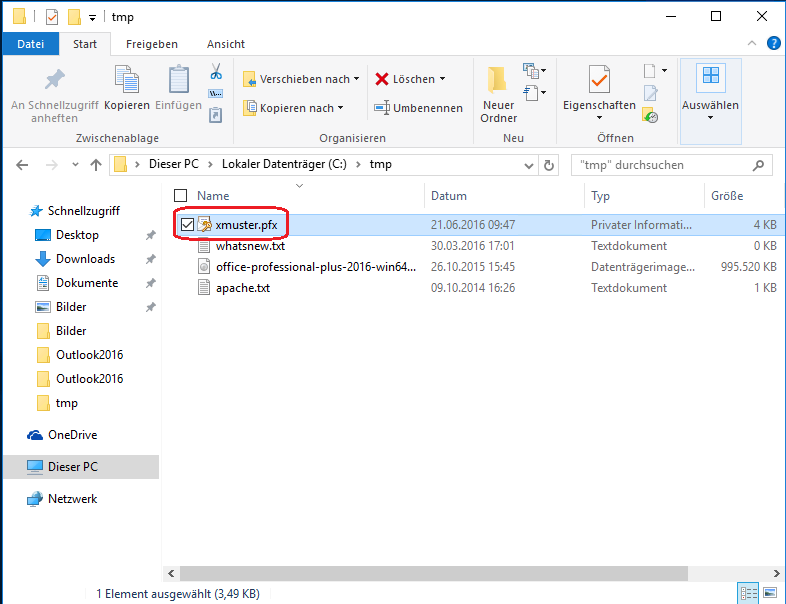Customize the quick access toolbar dropdown

(x=92, y=18)
